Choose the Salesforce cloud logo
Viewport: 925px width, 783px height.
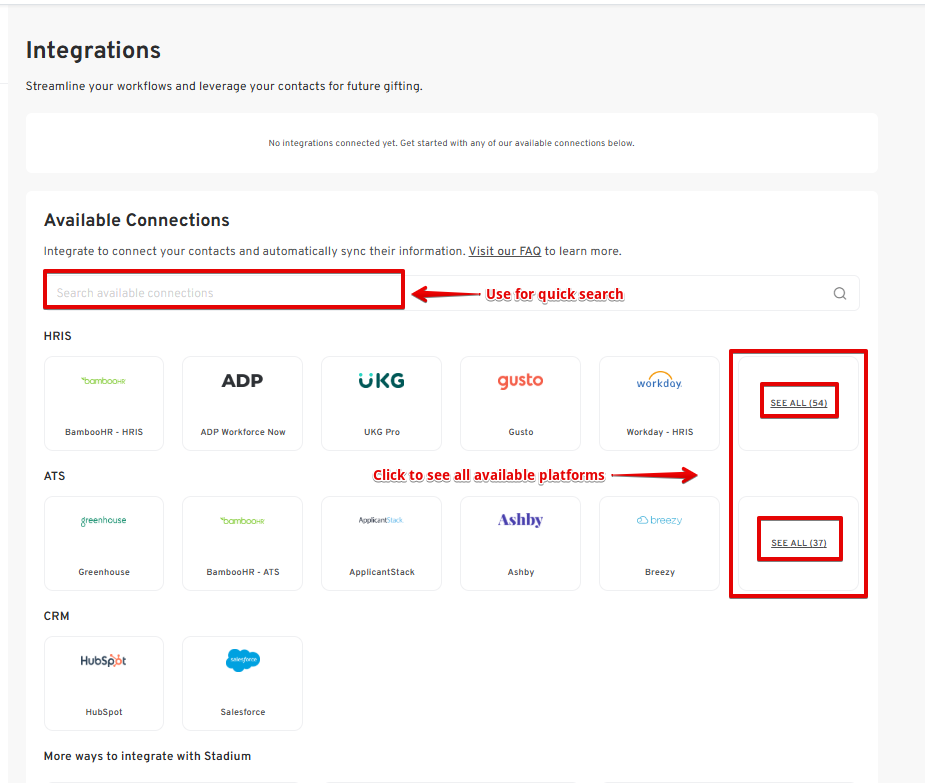tap(242, 660)
